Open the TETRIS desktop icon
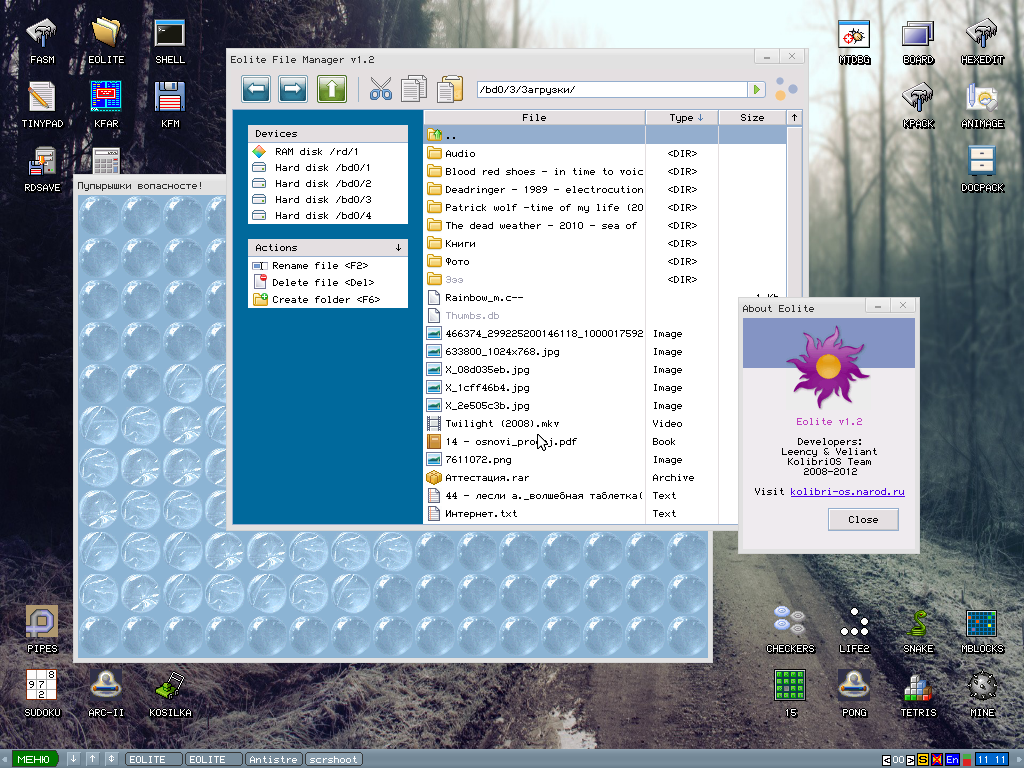The width and height of the screenshot is (1024, 768). [x=918, y=688]
